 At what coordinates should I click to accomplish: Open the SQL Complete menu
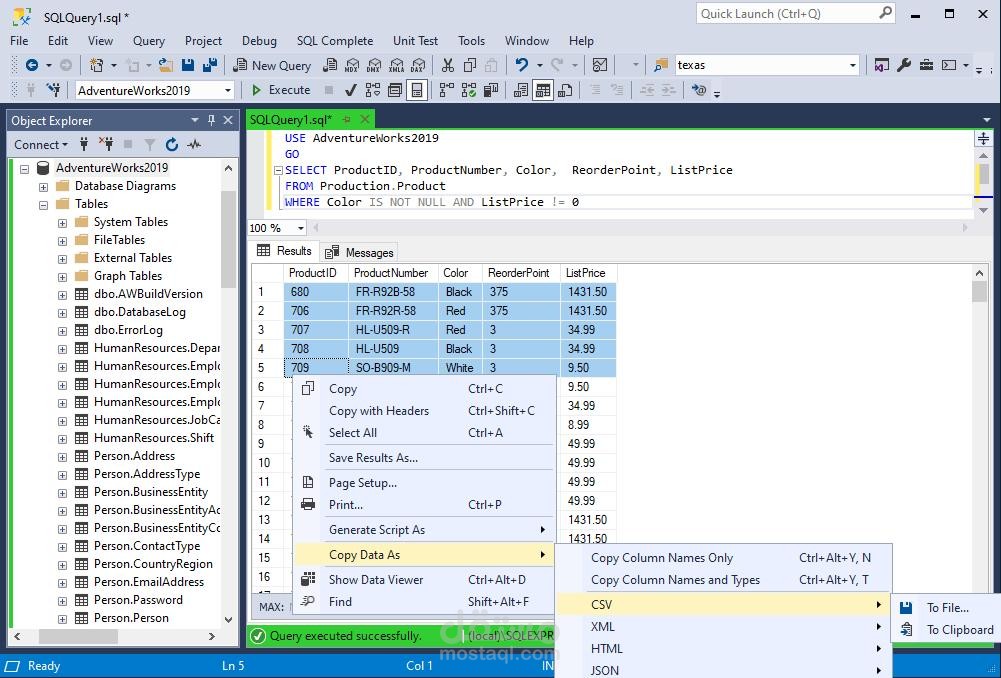335,41
